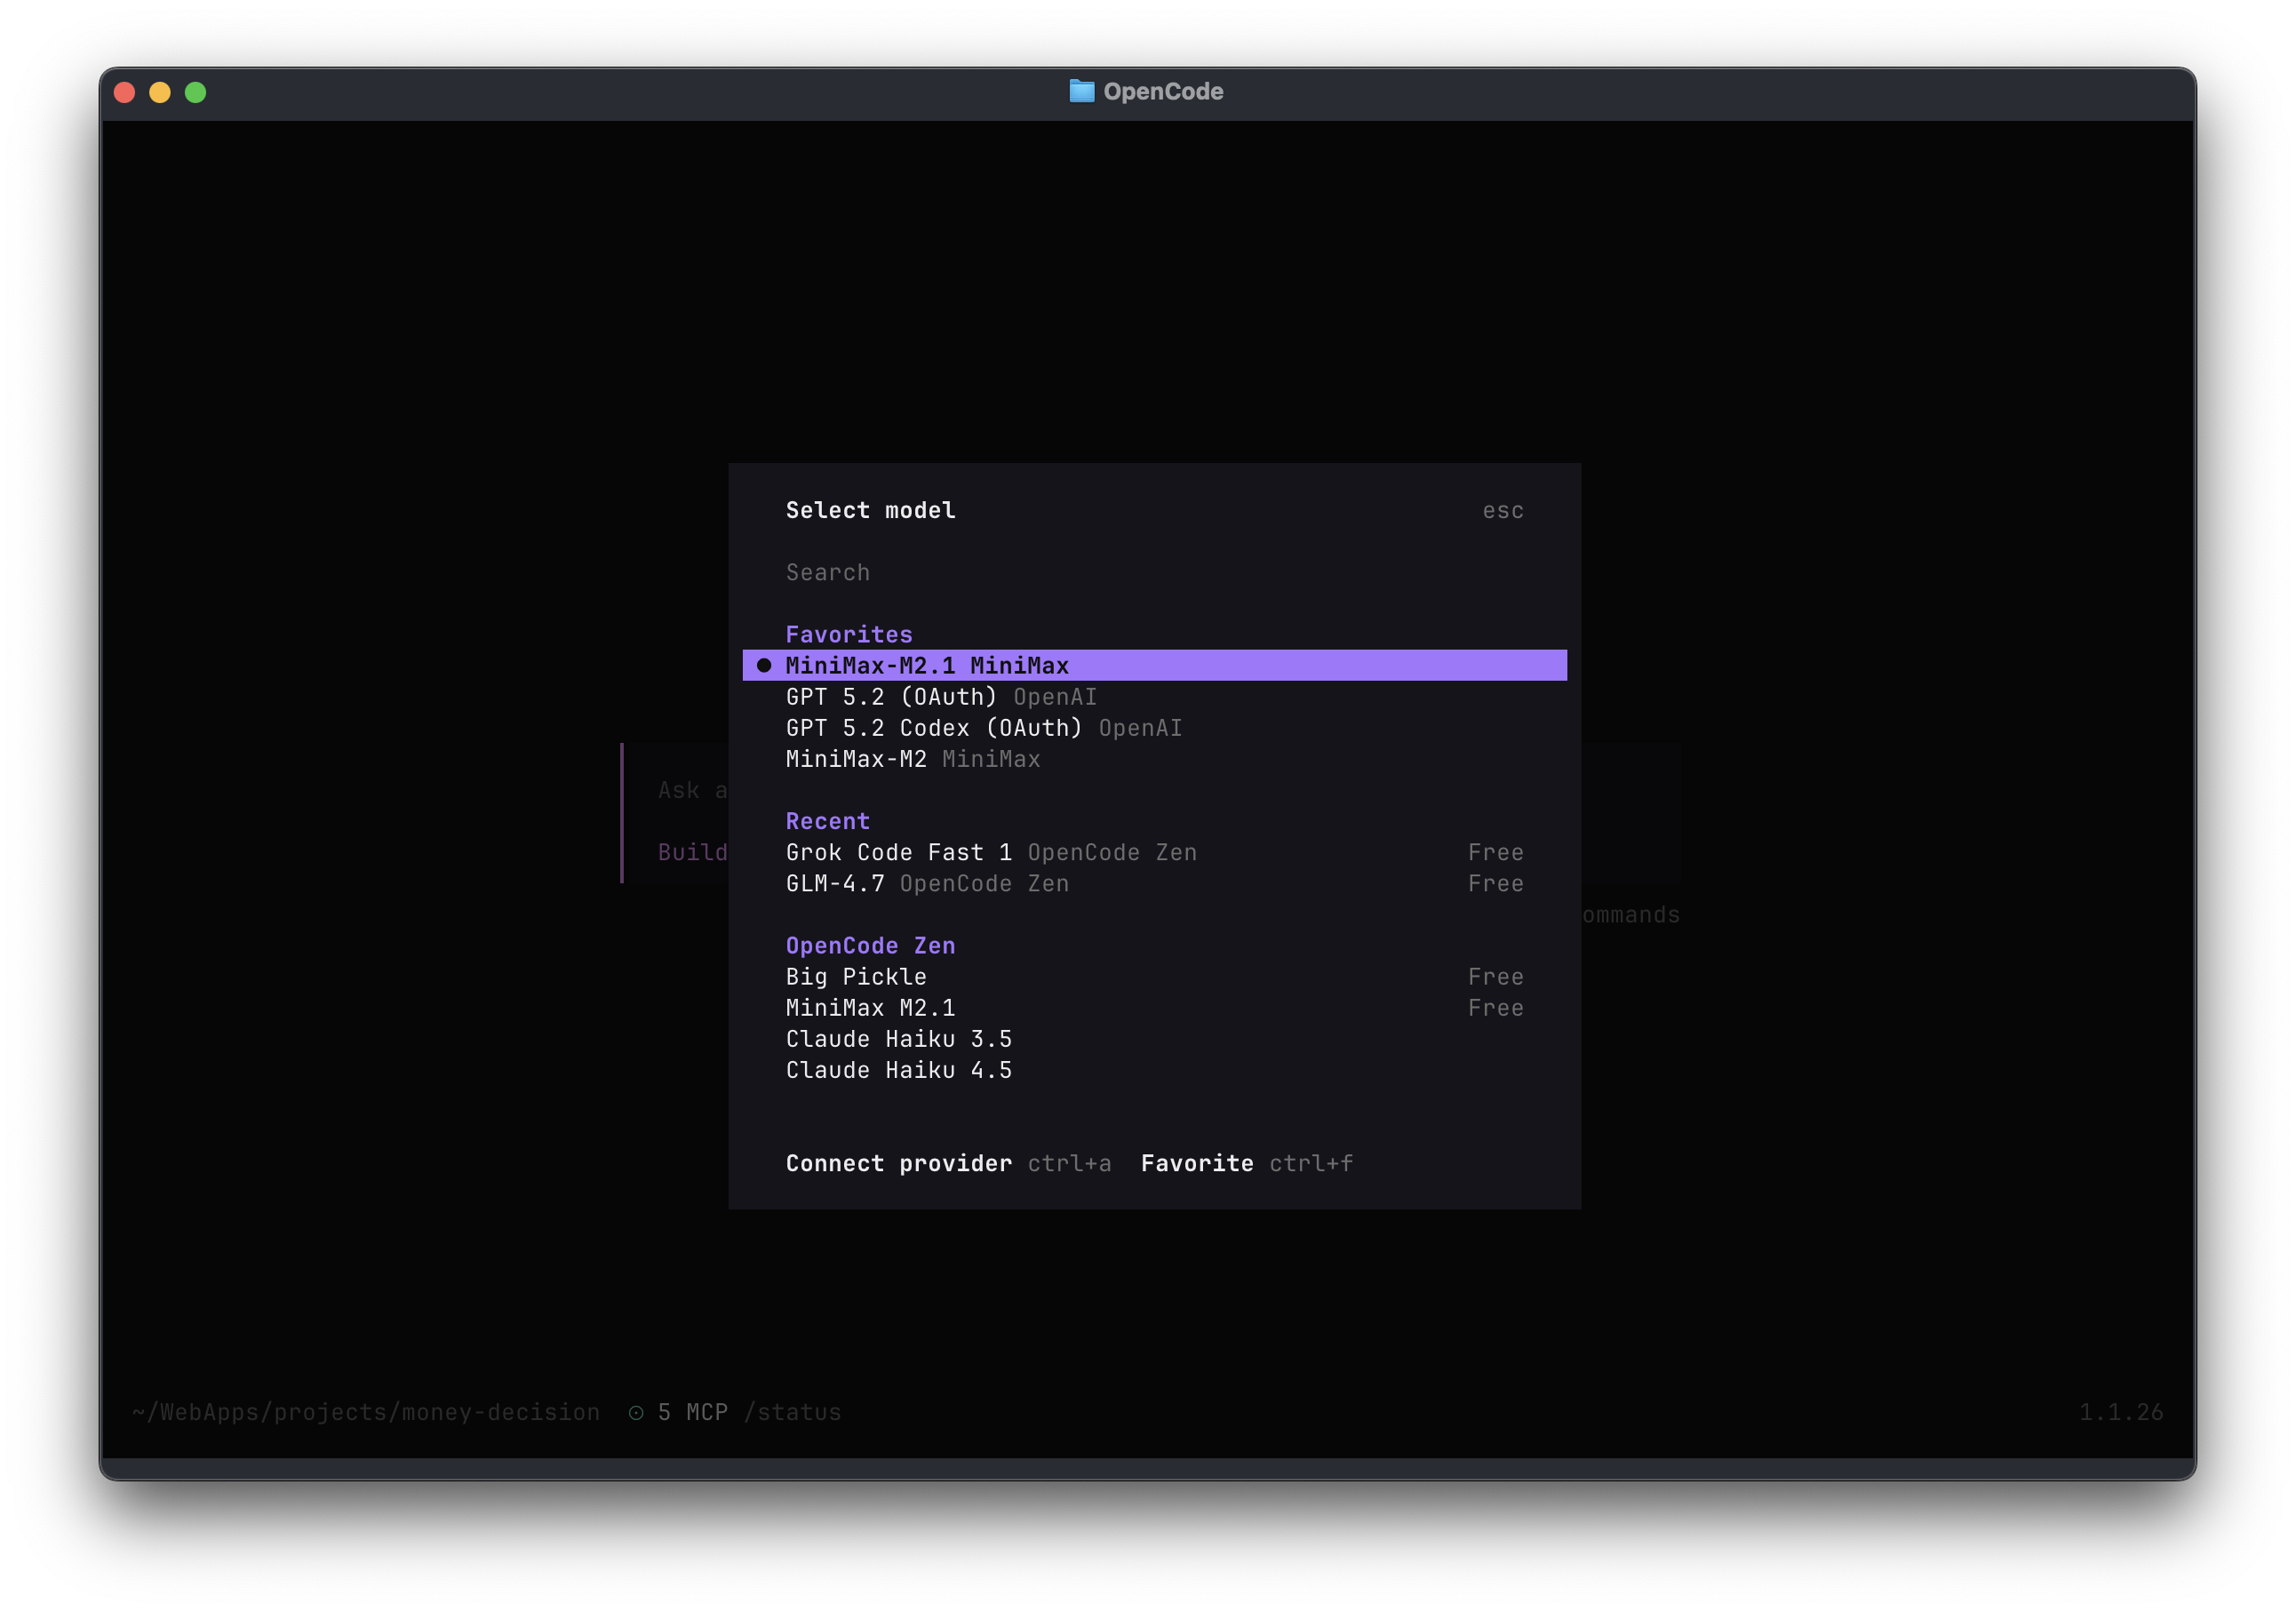Select GLM-4.7 OpenCode Zen model
The height and width of the screenshot is (1612, 2296).
(1154, 883)
